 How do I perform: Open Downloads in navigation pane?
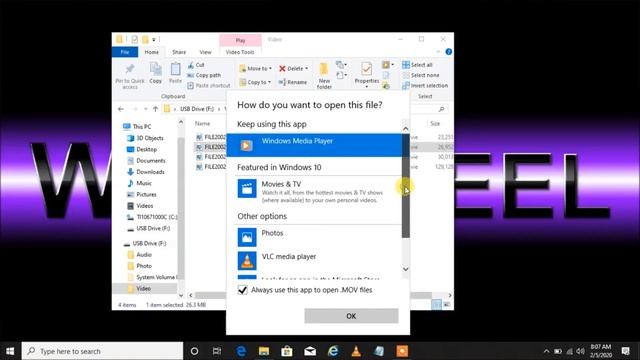tap(146, 172)
